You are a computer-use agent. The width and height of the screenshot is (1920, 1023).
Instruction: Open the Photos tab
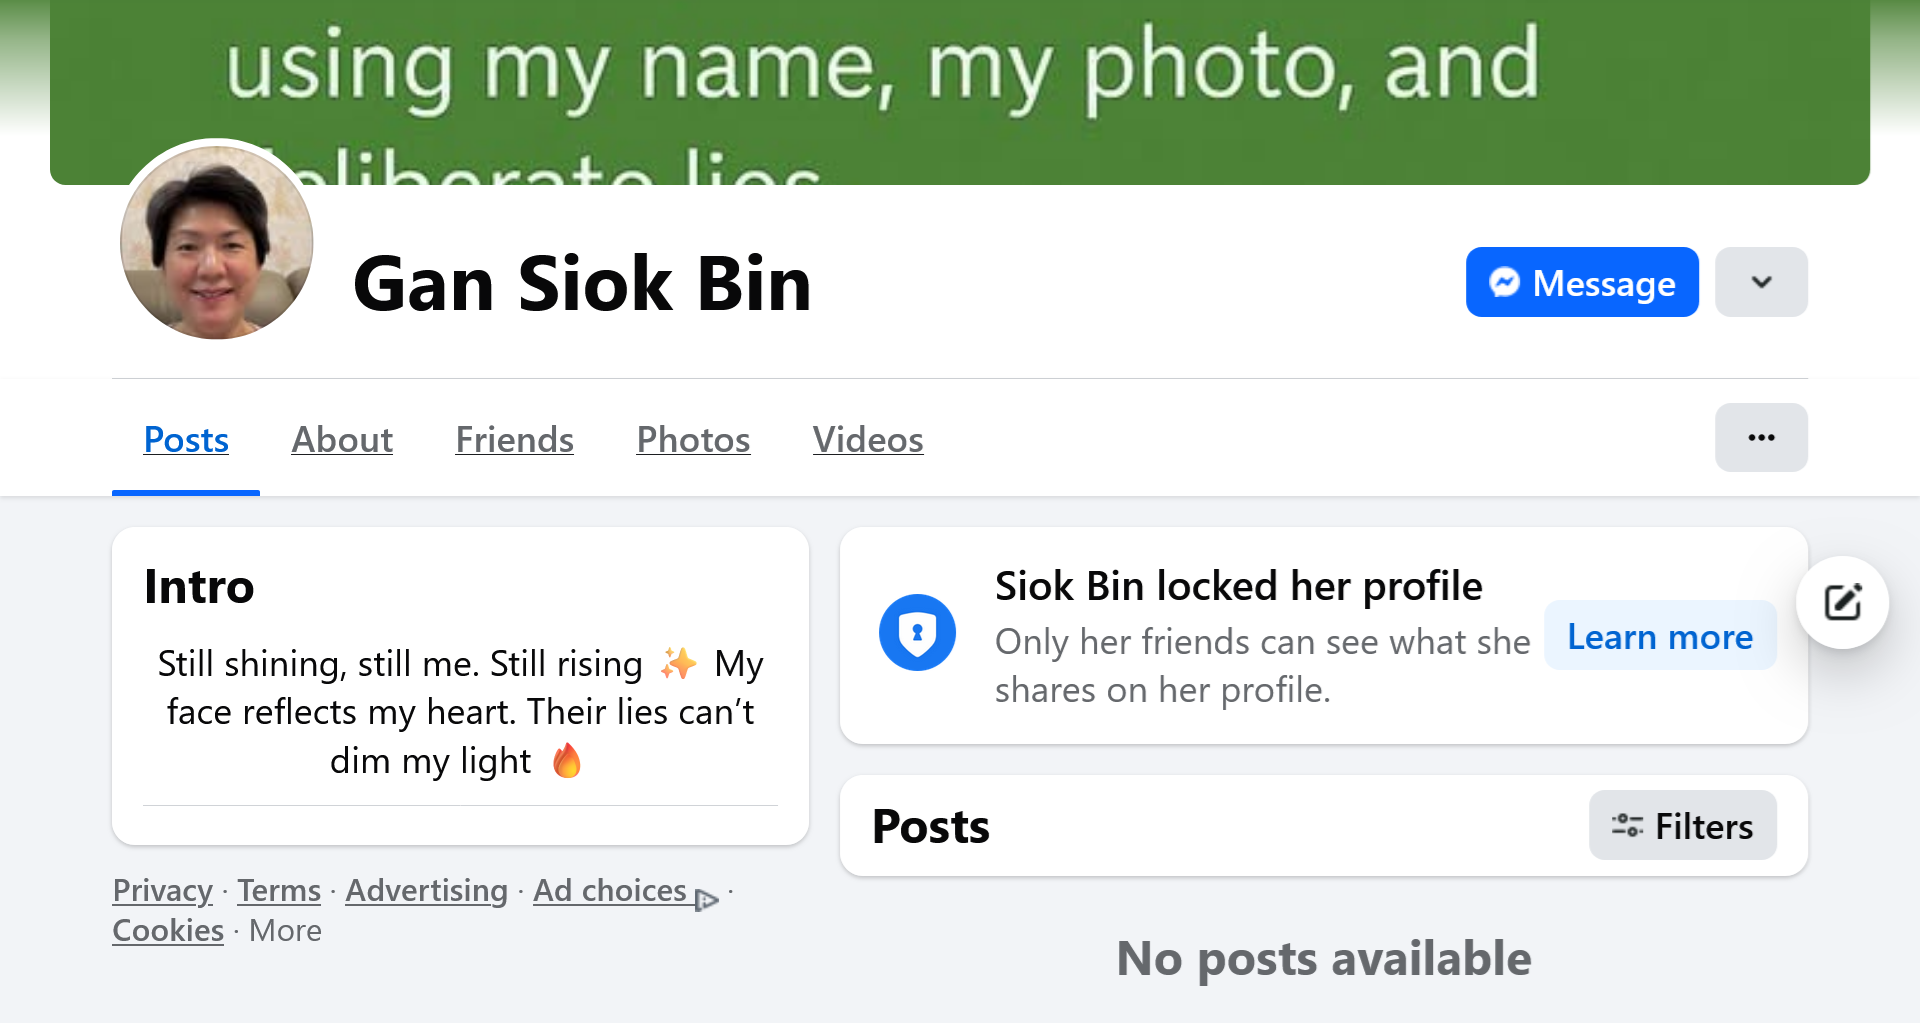[x=693, y=440]
